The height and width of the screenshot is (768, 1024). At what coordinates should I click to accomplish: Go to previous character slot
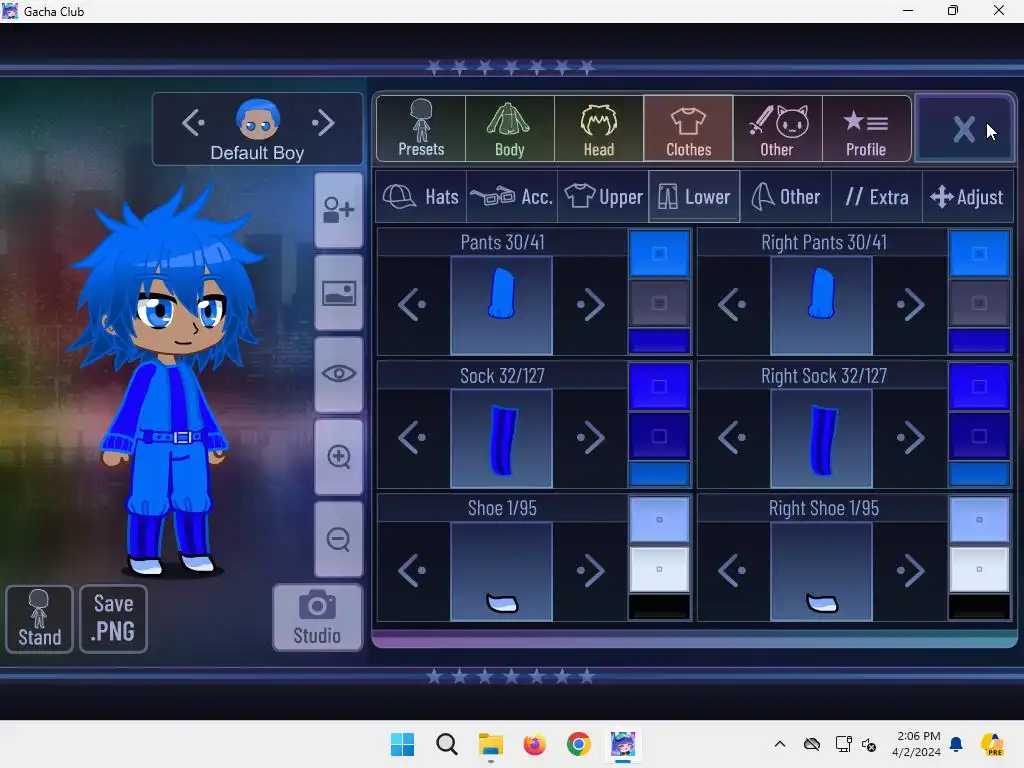(x=194, y=122)
